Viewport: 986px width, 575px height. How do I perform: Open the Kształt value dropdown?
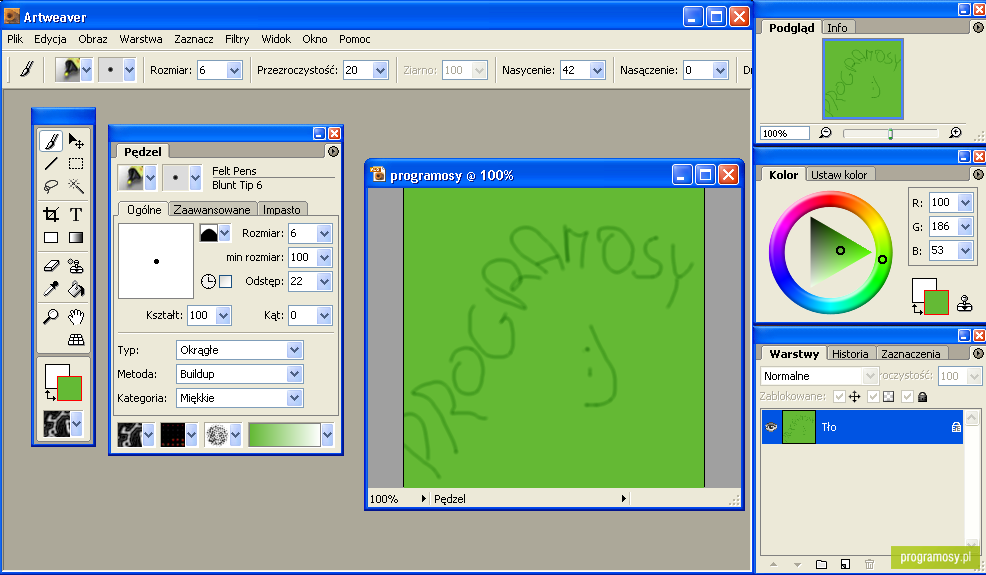(x=223, y=315)
